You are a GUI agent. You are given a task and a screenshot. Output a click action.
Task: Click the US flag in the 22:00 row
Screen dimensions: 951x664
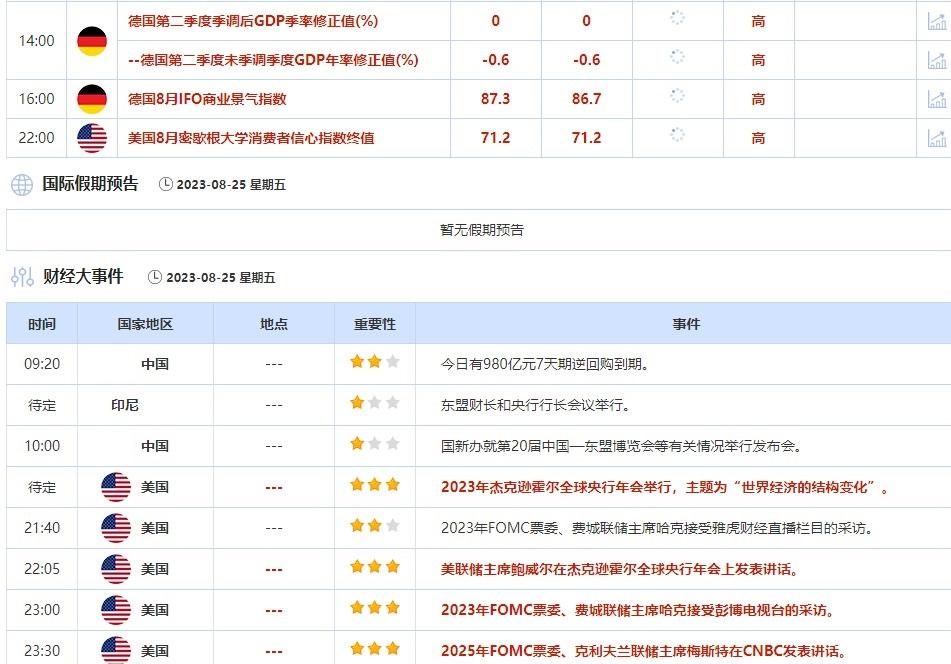pyautogui.click(x=92, y=138)
